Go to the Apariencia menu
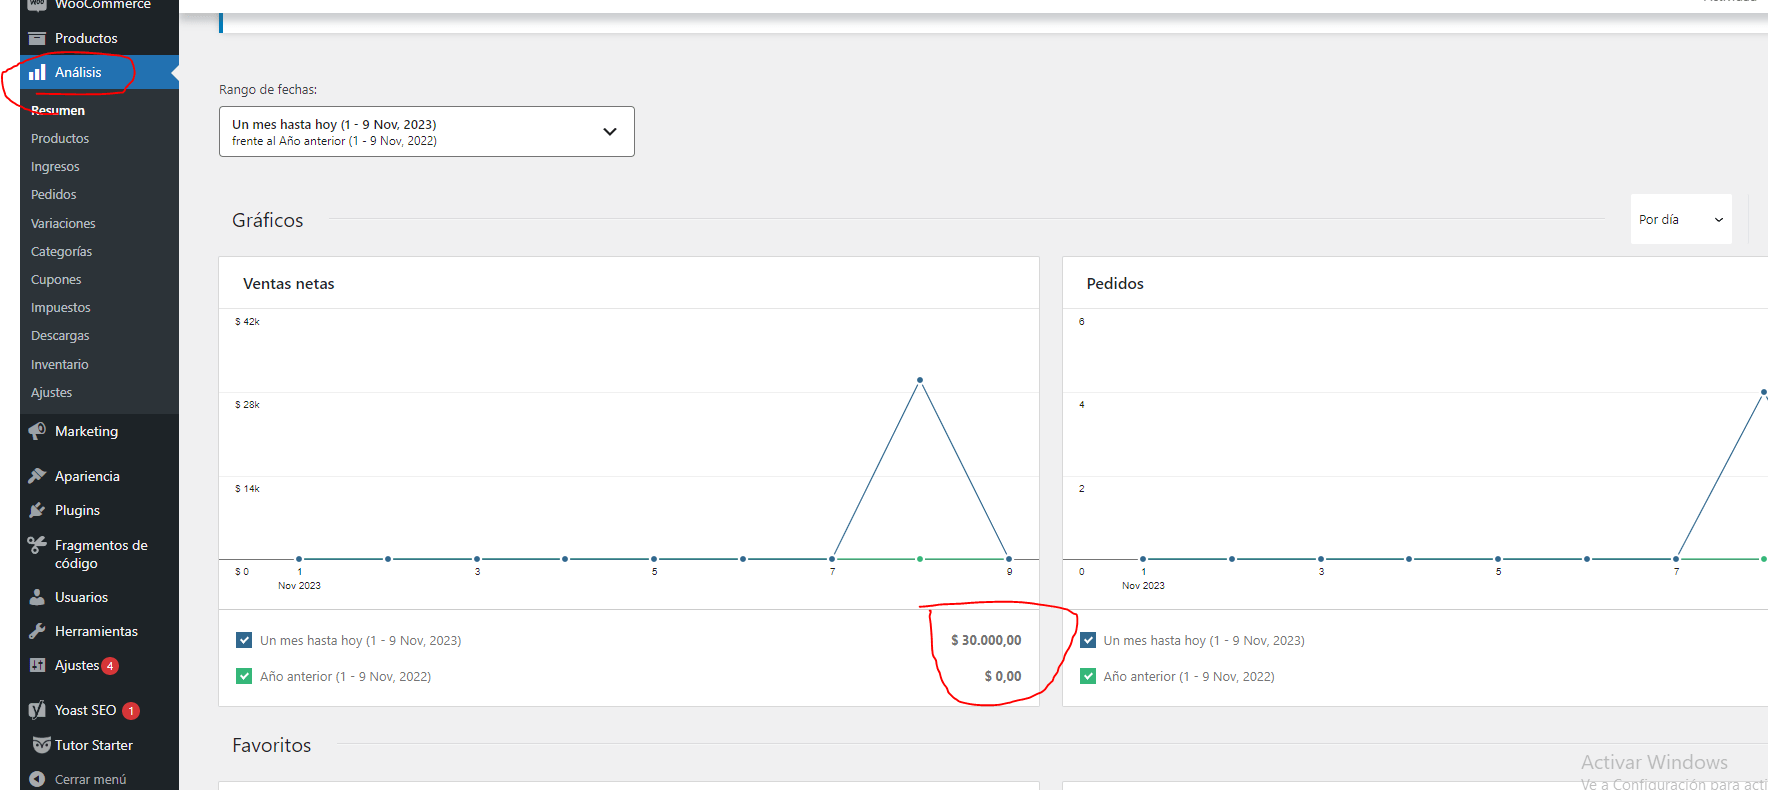 click(87, 476)
